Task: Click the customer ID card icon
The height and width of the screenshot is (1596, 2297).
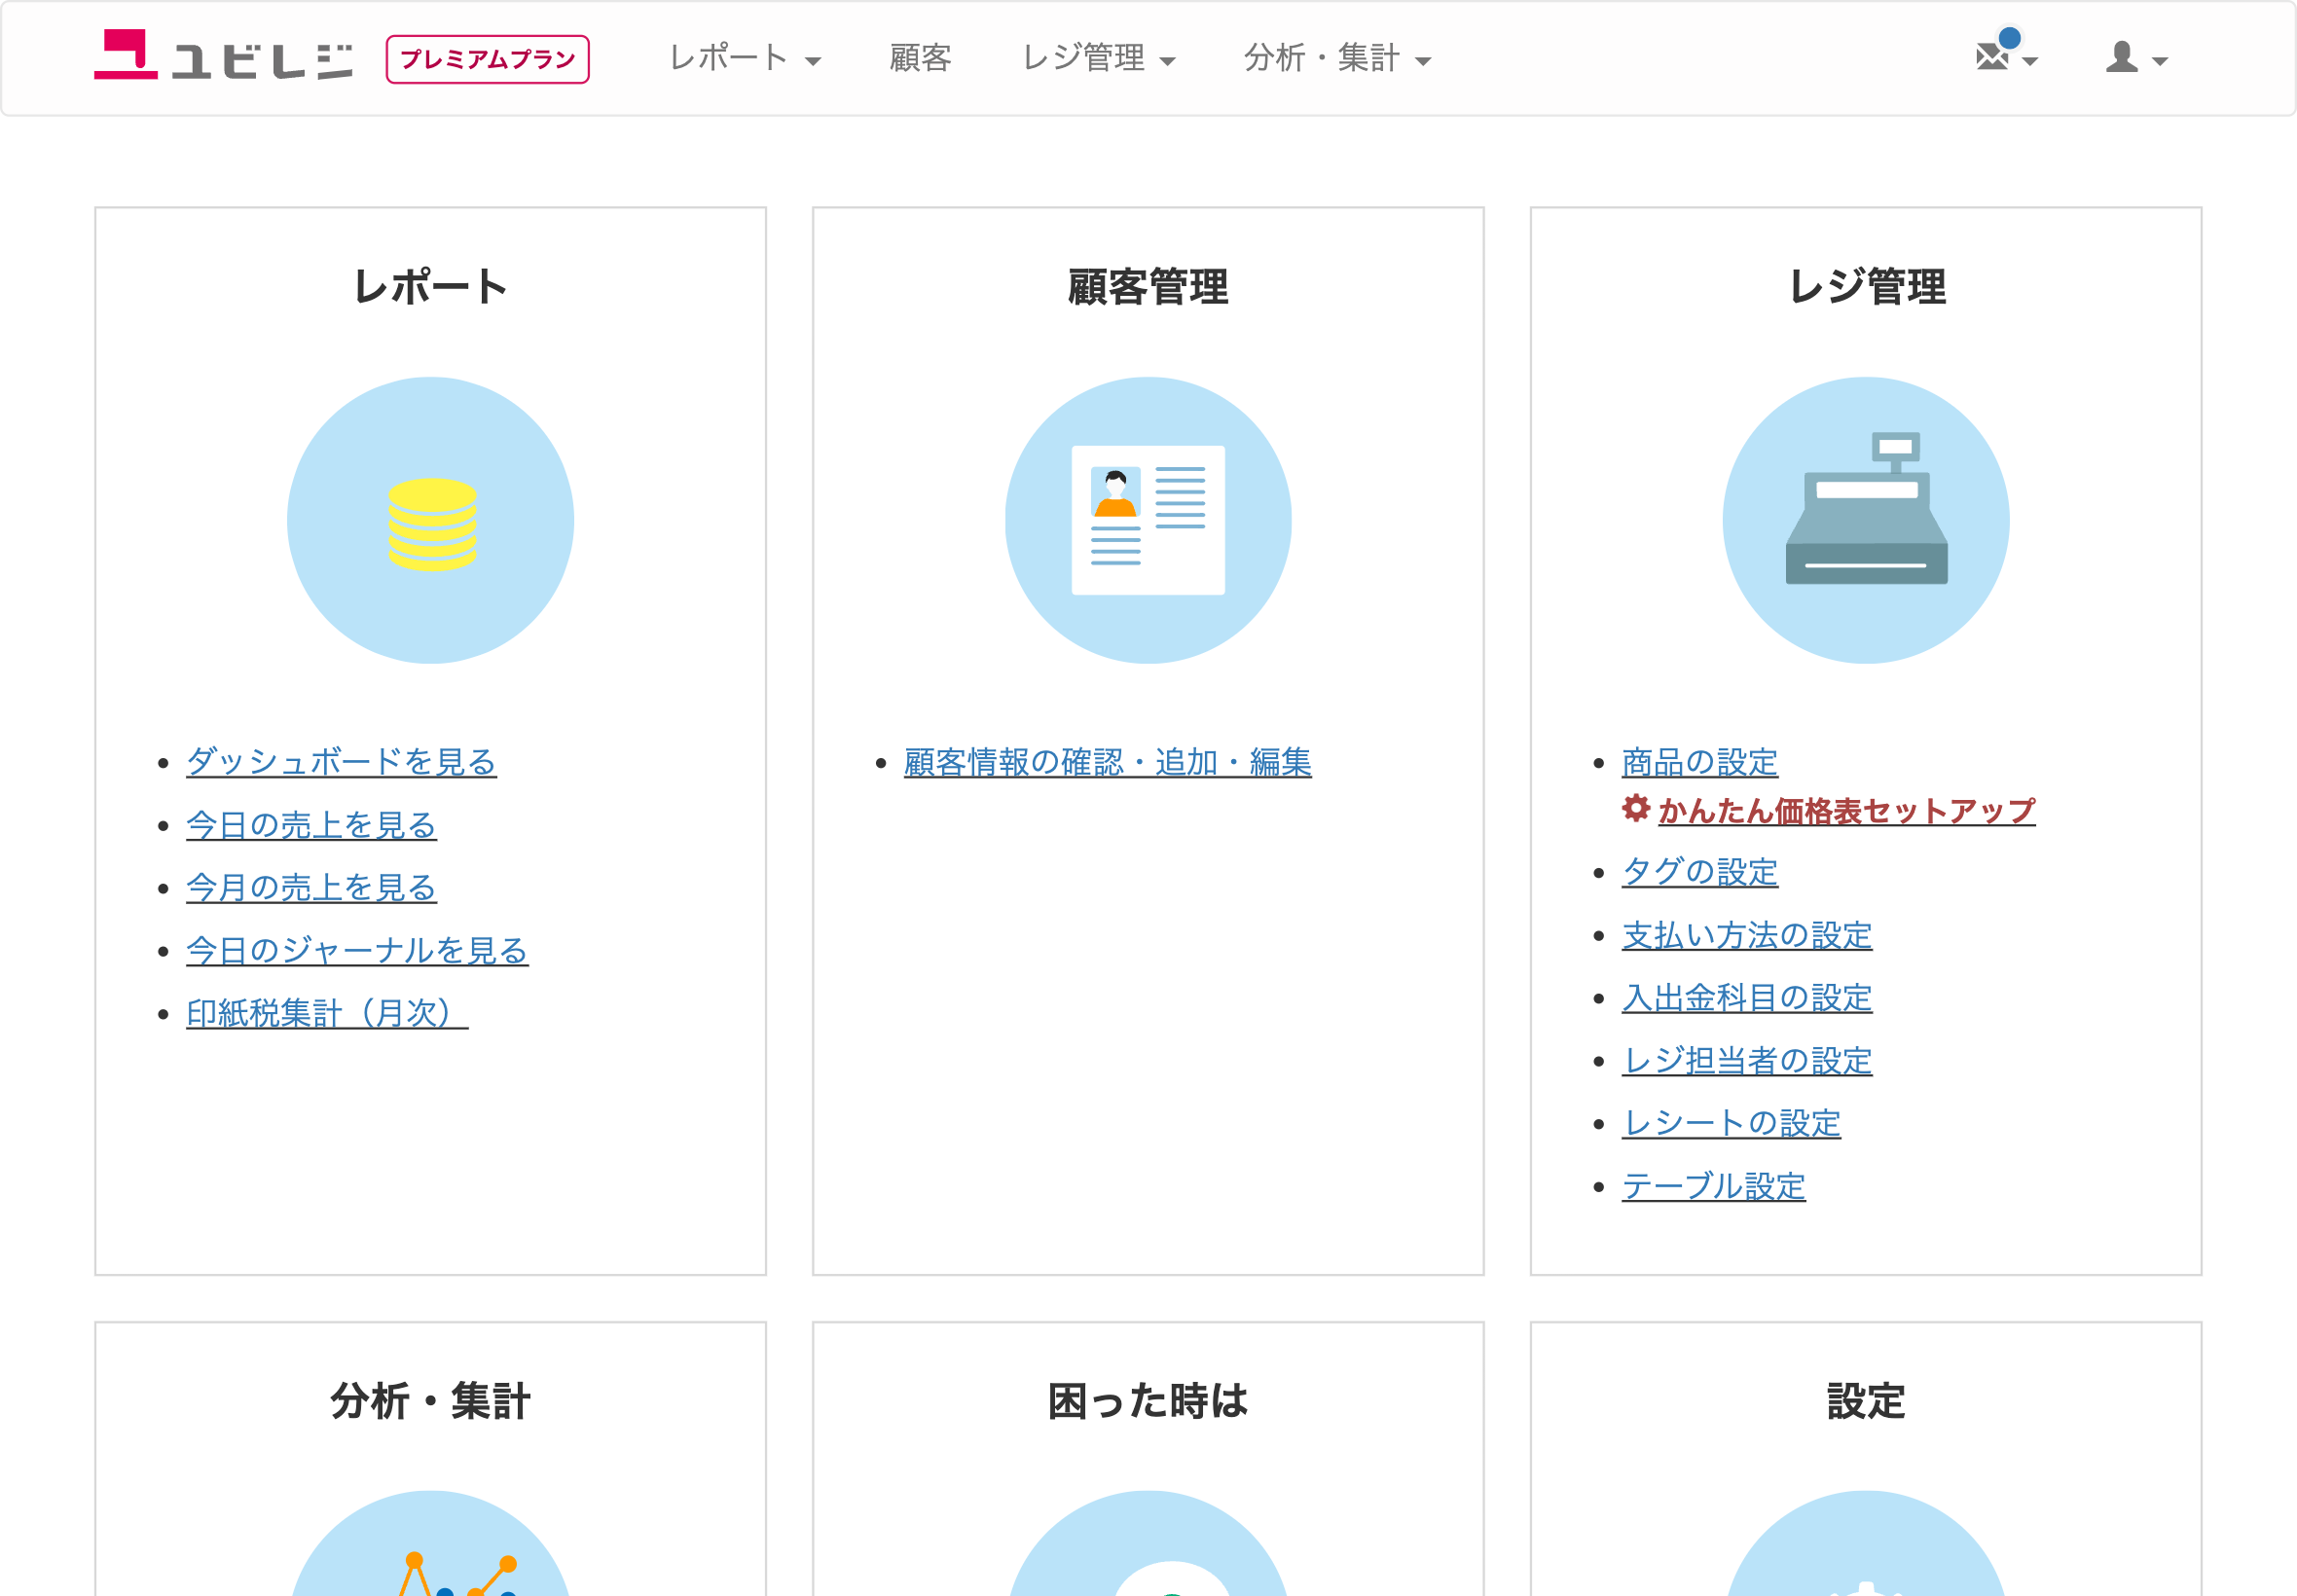Action: pos(1148,521)
